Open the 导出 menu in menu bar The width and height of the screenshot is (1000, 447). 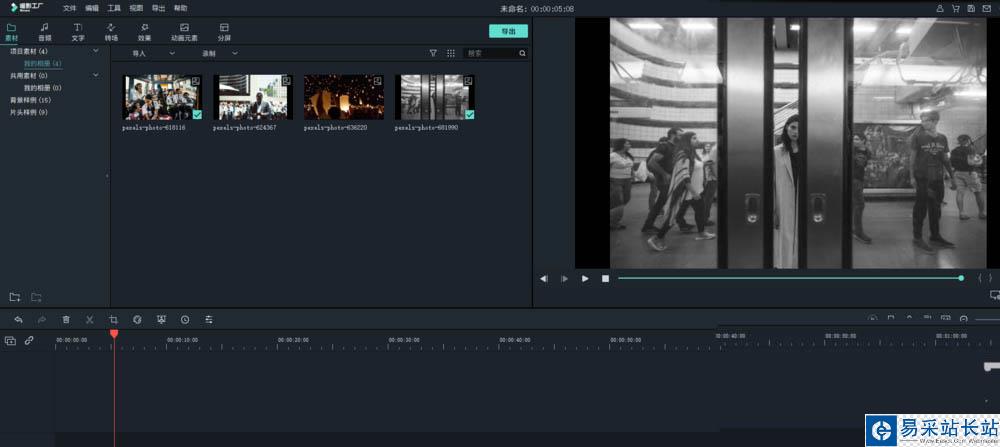tap(158, 8)
